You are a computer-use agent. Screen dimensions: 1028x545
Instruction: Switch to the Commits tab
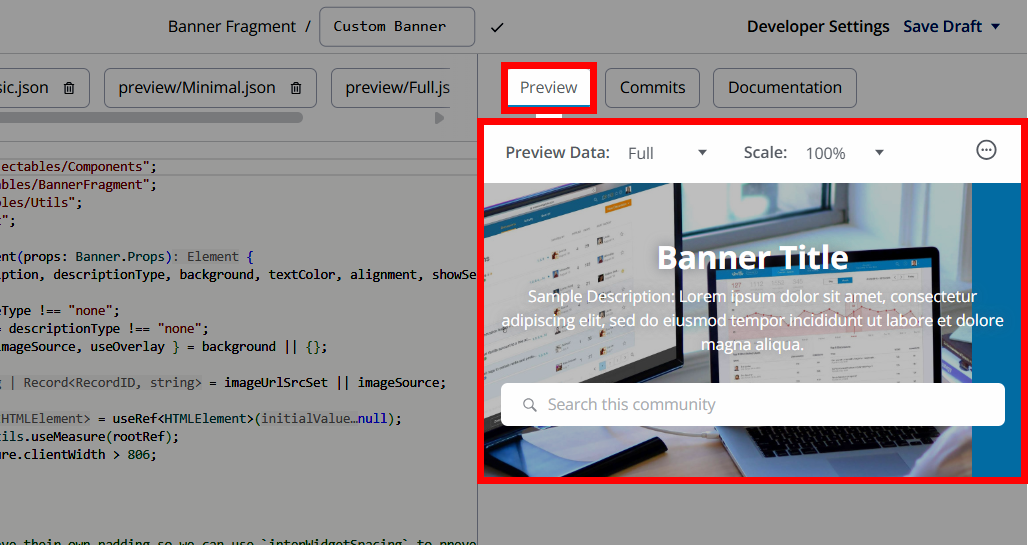(652, 88)
